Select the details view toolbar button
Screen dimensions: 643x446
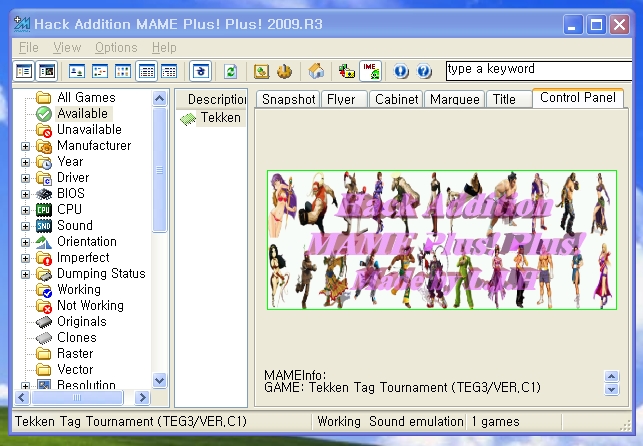pyautogui.click(x=146, y=71)
